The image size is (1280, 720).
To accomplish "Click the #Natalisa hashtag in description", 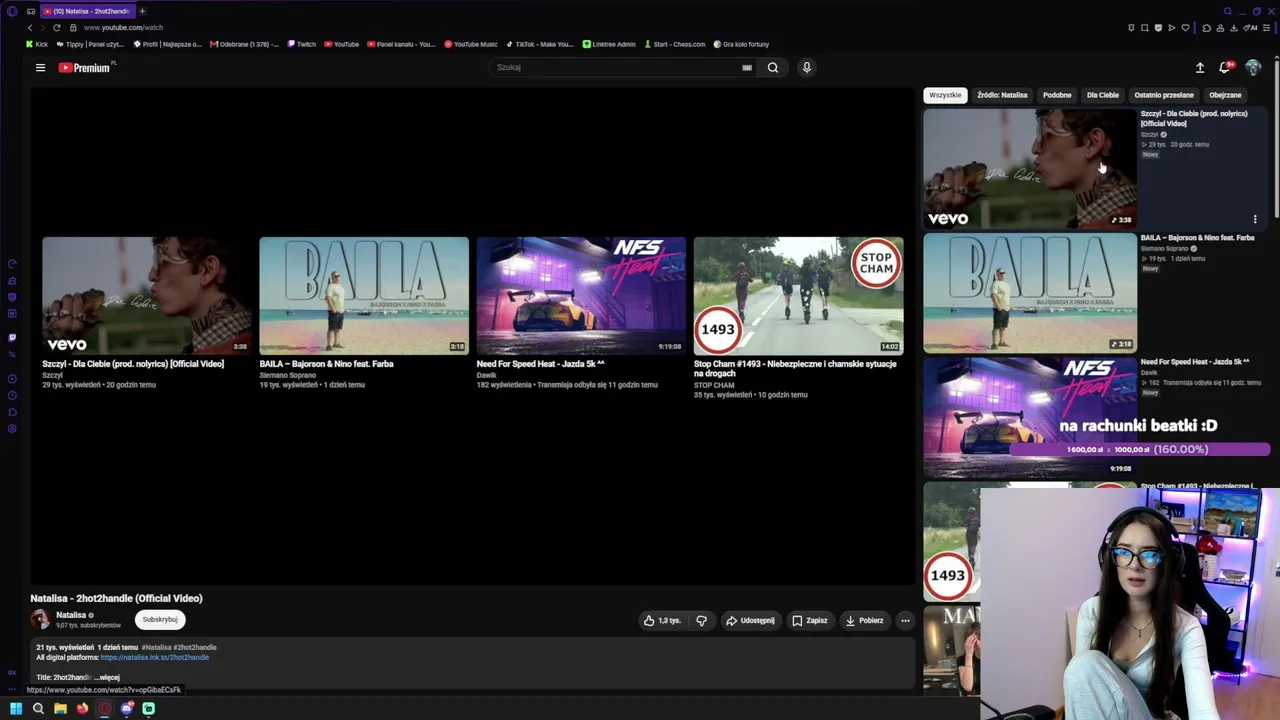I will click(x=156, y=647).
